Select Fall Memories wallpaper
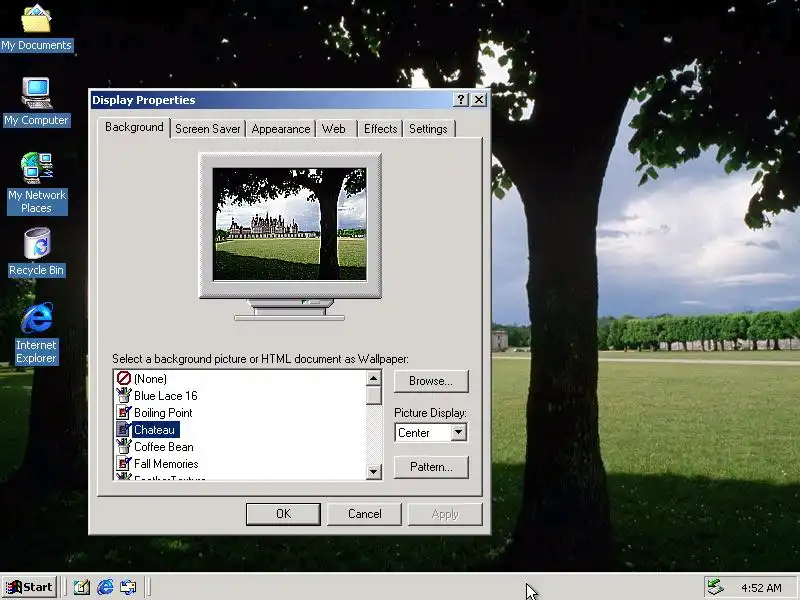Image resolution: width=800 pixels, height=600 pixels. (x=166, y=464)
